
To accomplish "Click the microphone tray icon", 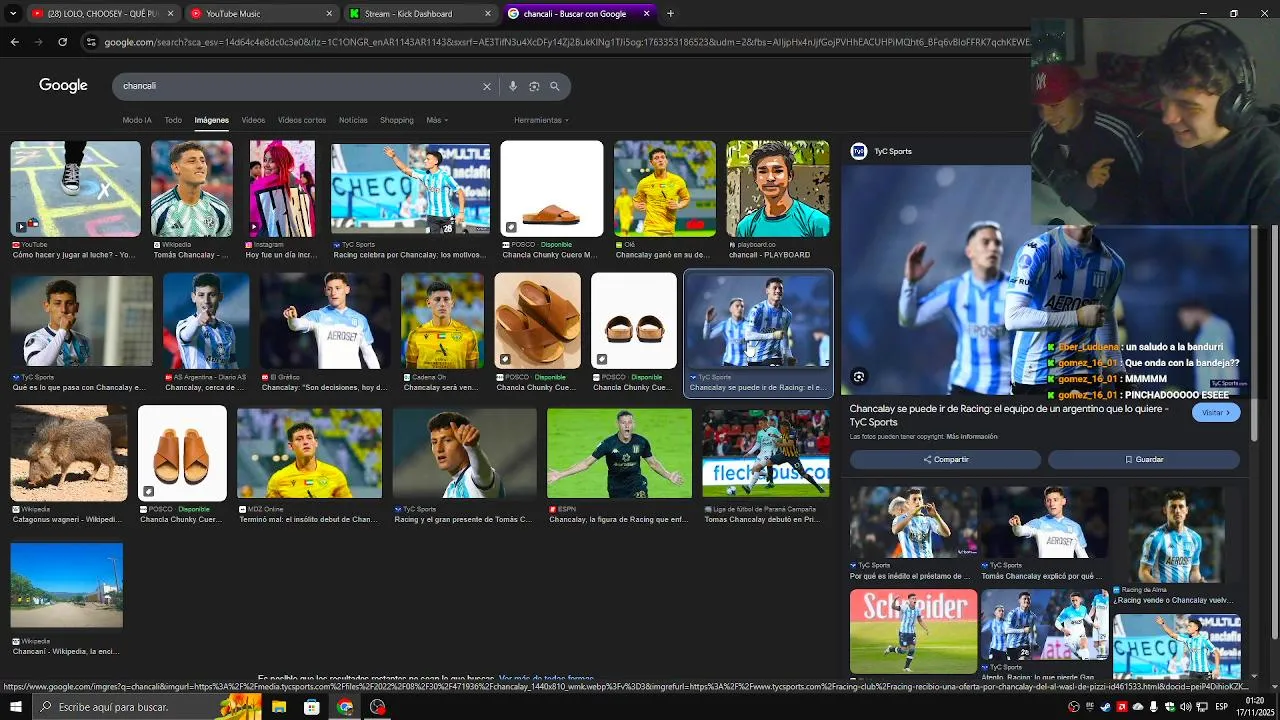I will (1154, 707).
